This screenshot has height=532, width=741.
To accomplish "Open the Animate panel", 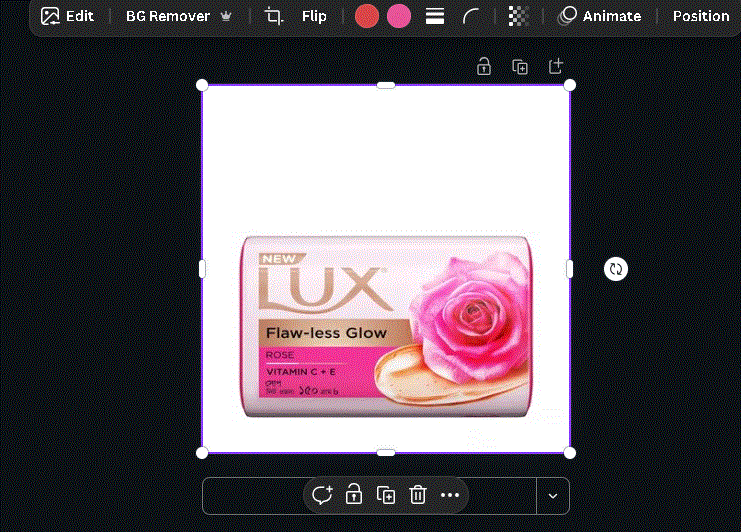I will pos(599,16).
